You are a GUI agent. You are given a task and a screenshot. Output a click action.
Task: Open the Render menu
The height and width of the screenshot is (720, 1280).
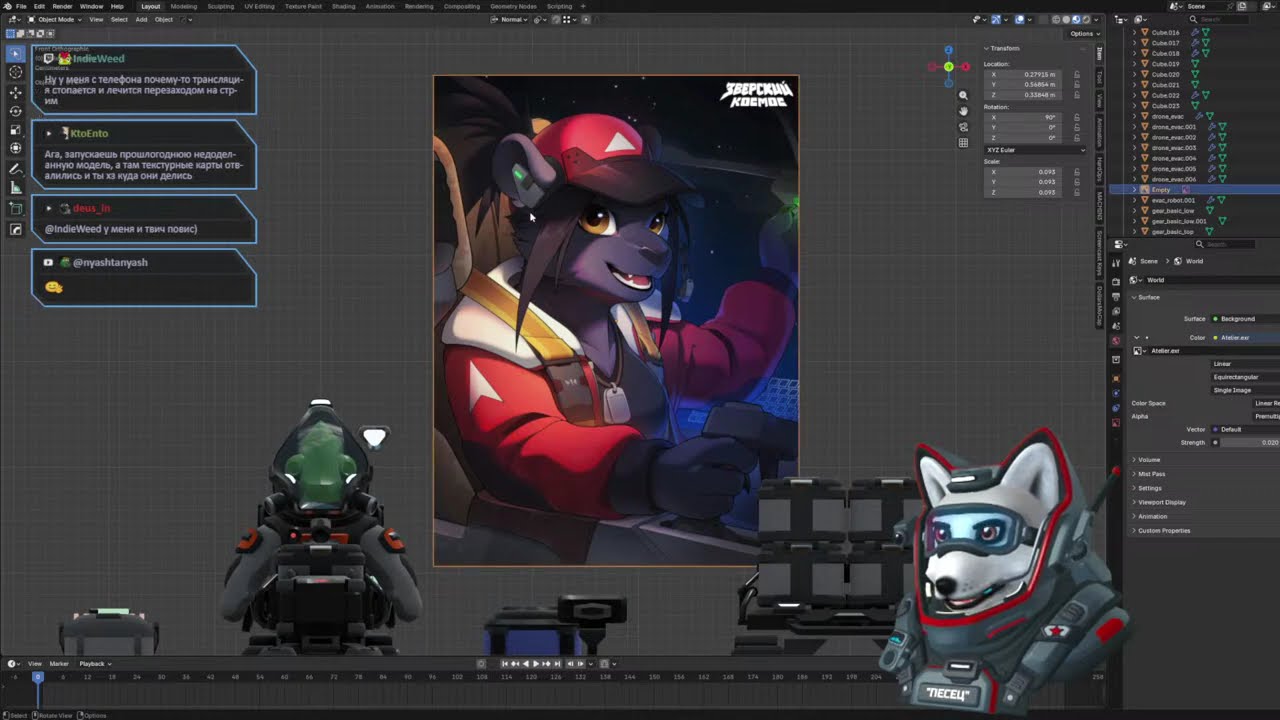[62, 6]
